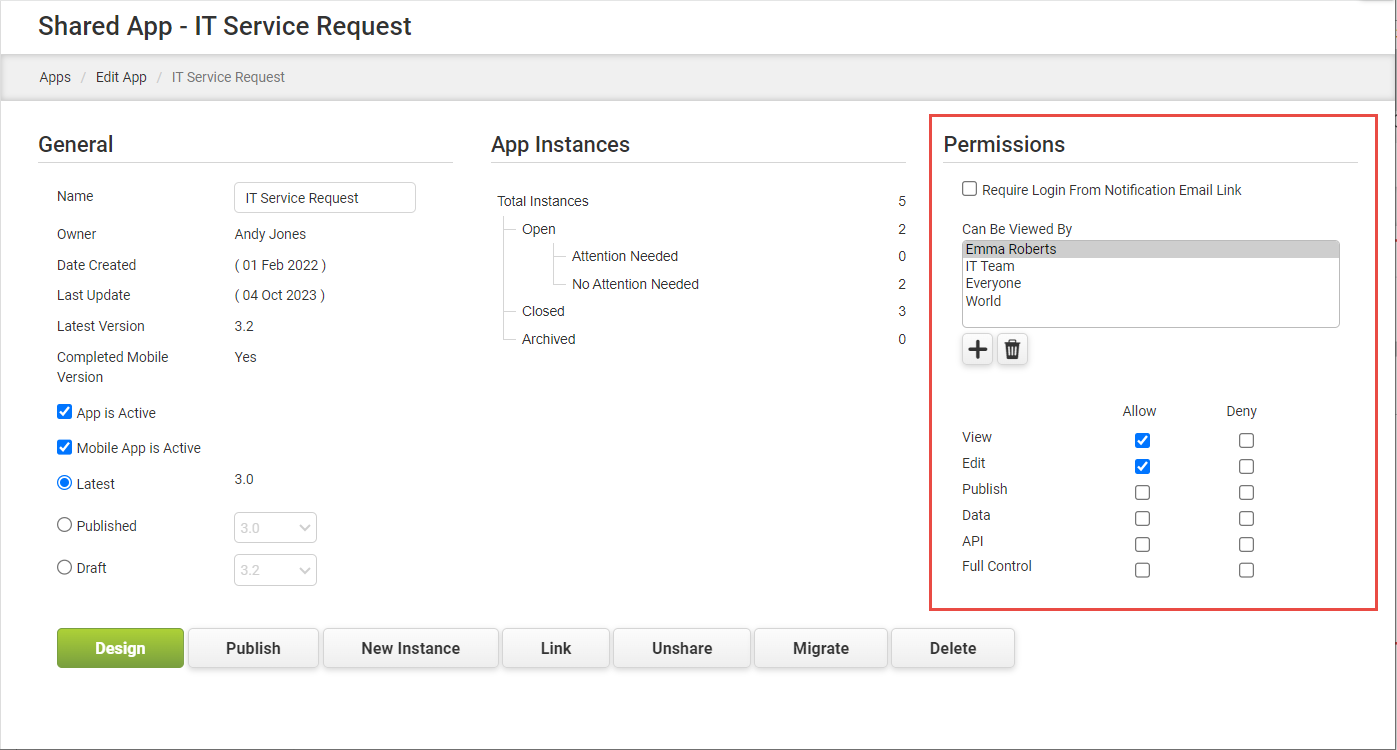
Task: Expand the Draft version dropdown
Action: coord(275,570)
